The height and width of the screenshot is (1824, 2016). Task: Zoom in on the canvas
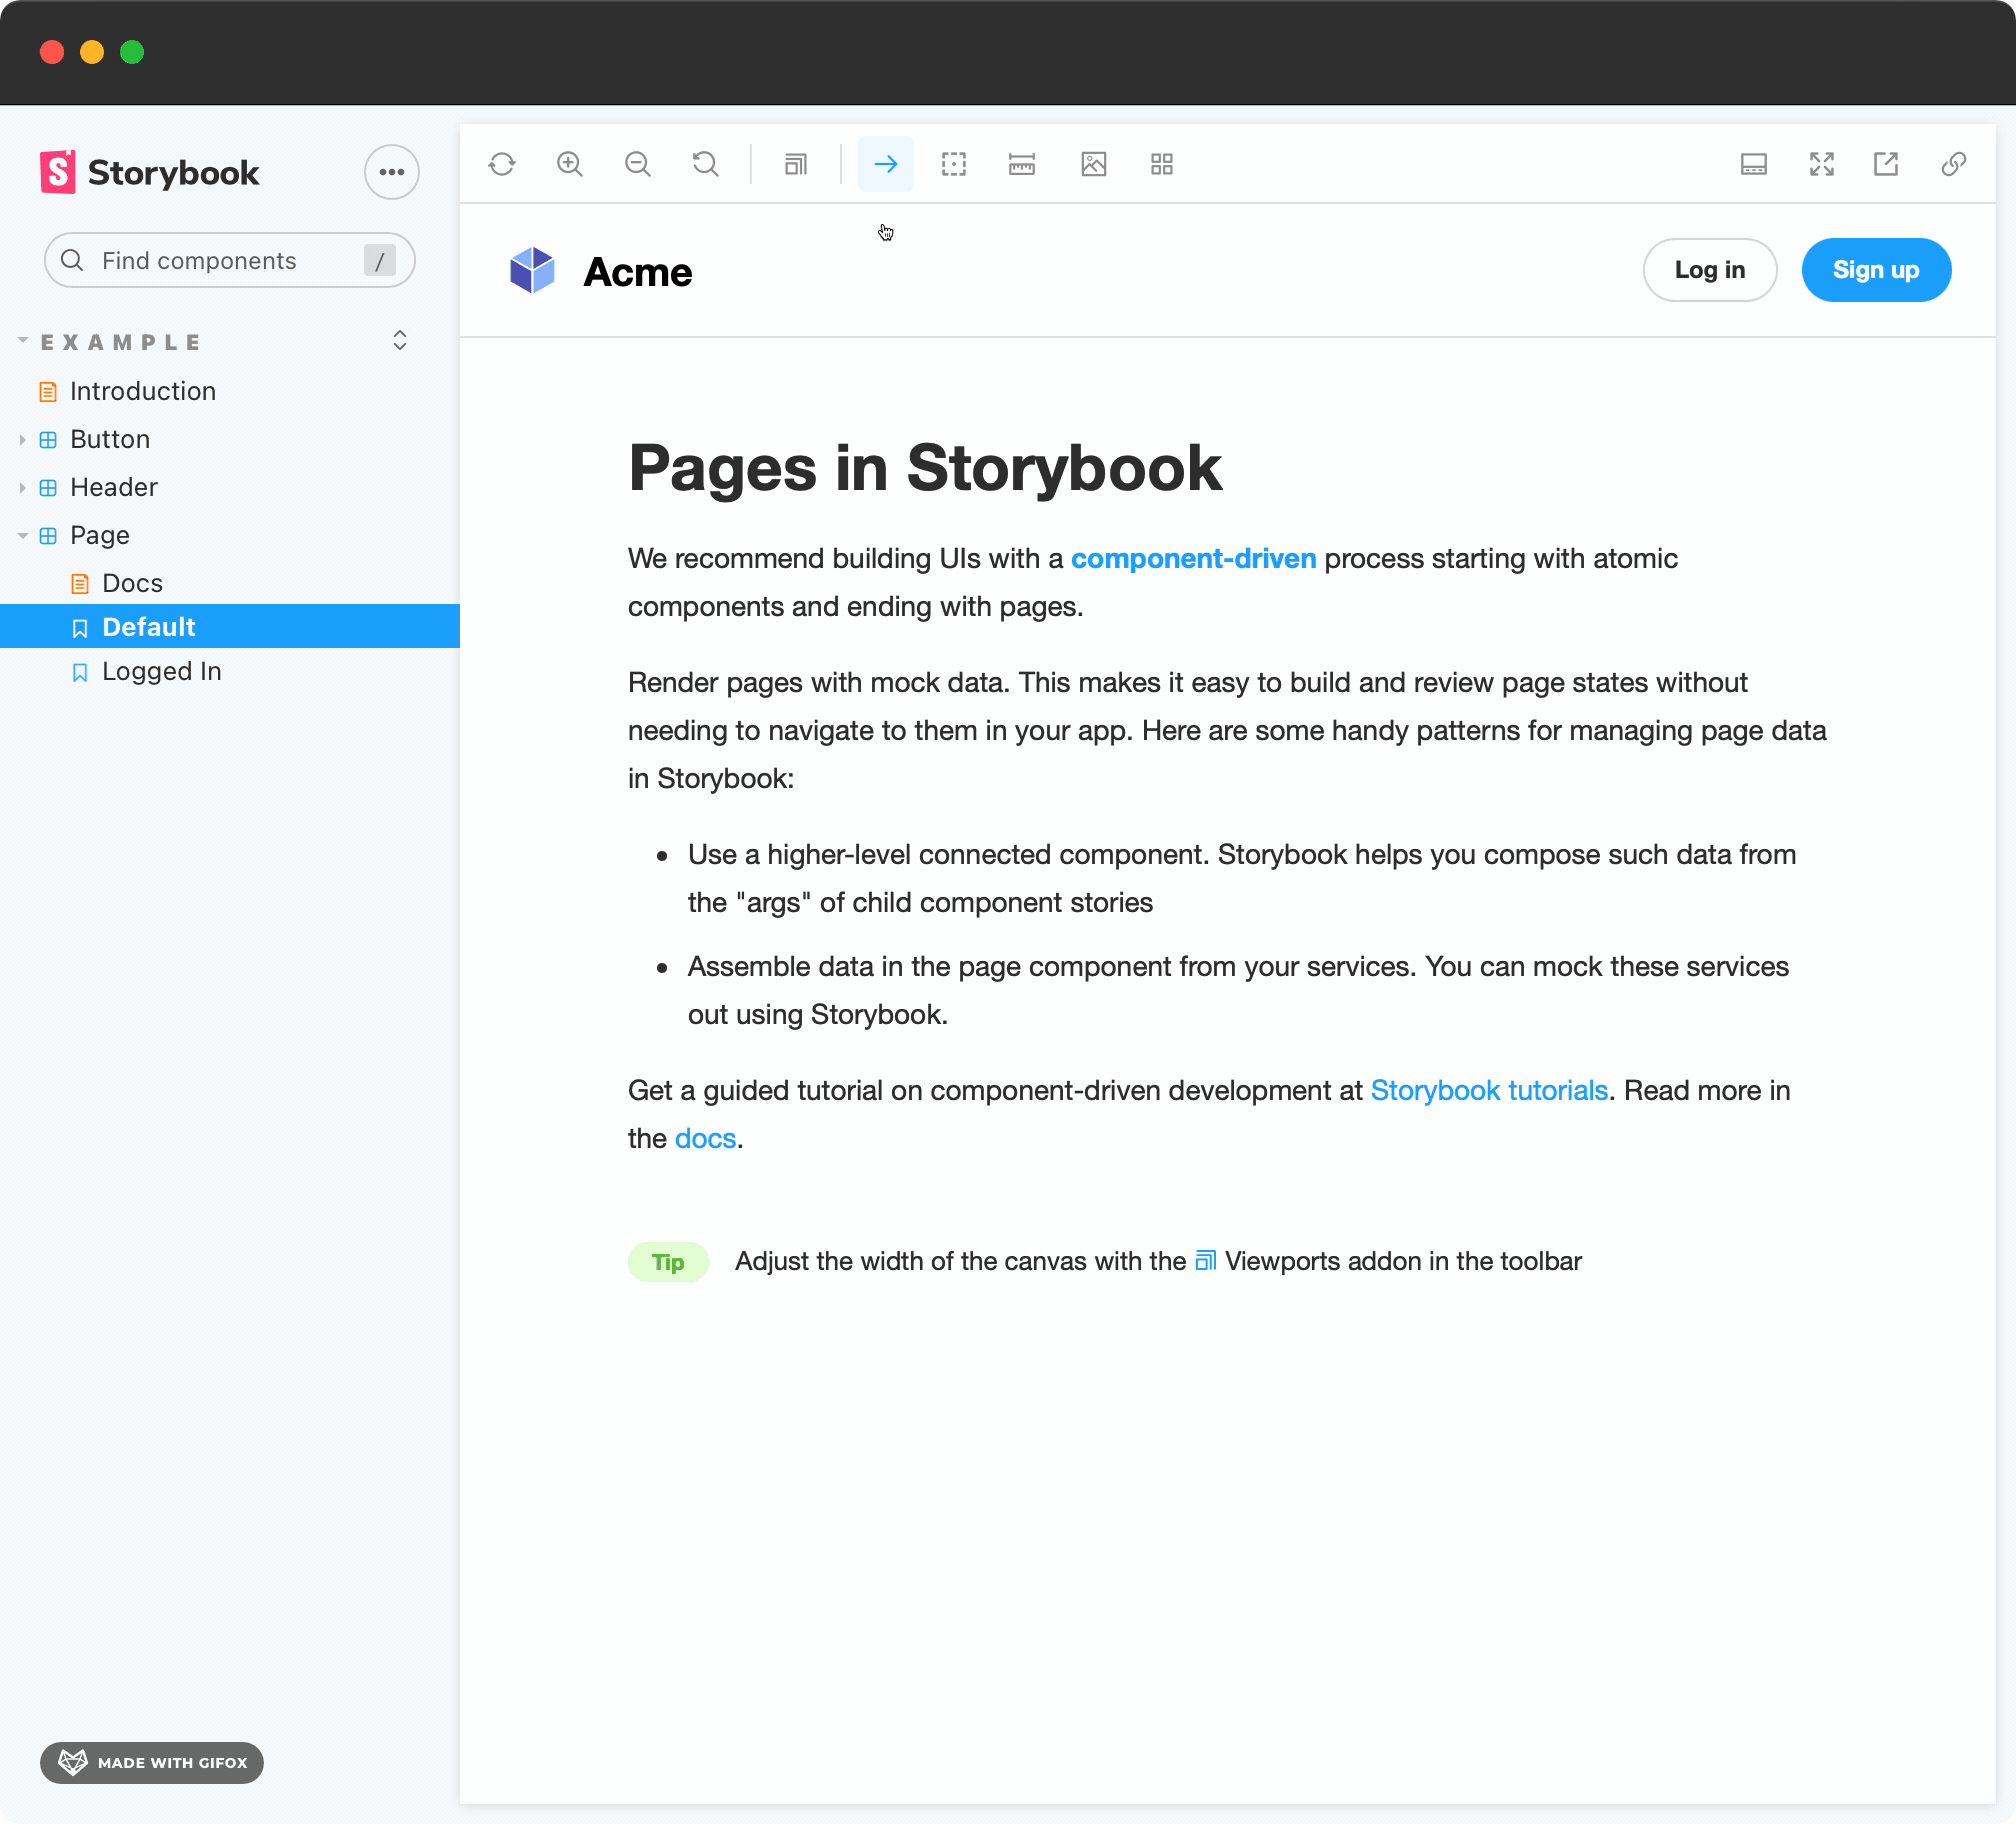pyautogui.click(x=570, y=164)
